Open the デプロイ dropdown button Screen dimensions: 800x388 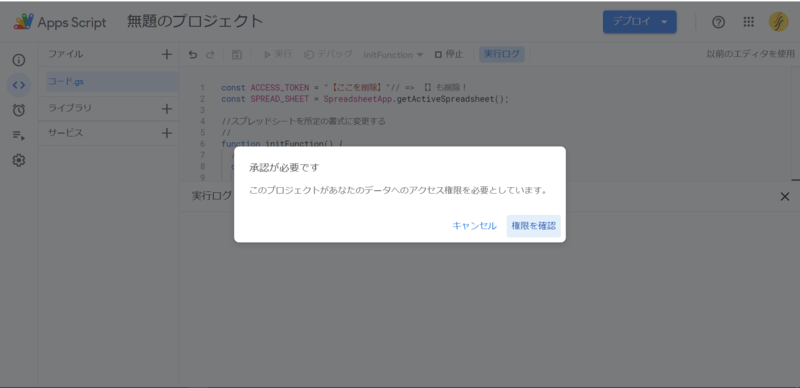coord(640,22)
